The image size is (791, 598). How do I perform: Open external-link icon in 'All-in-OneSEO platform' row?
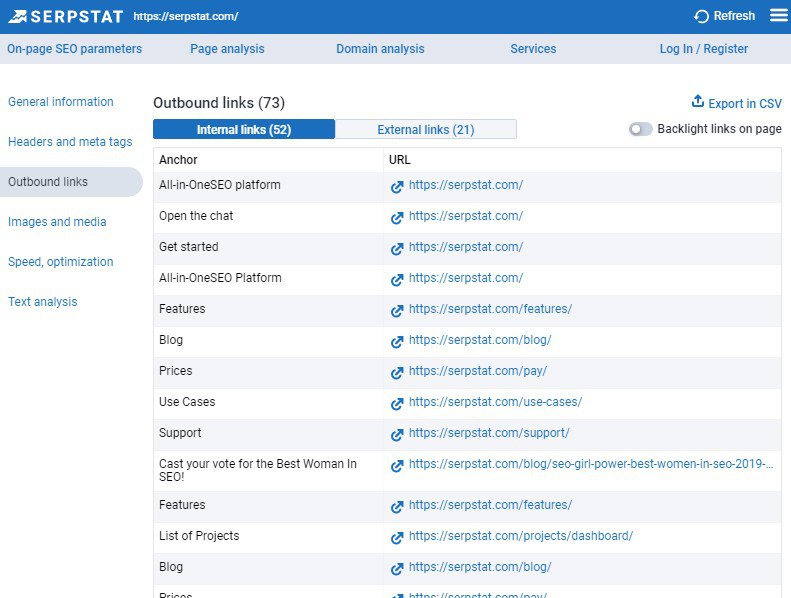pos(397,187)
